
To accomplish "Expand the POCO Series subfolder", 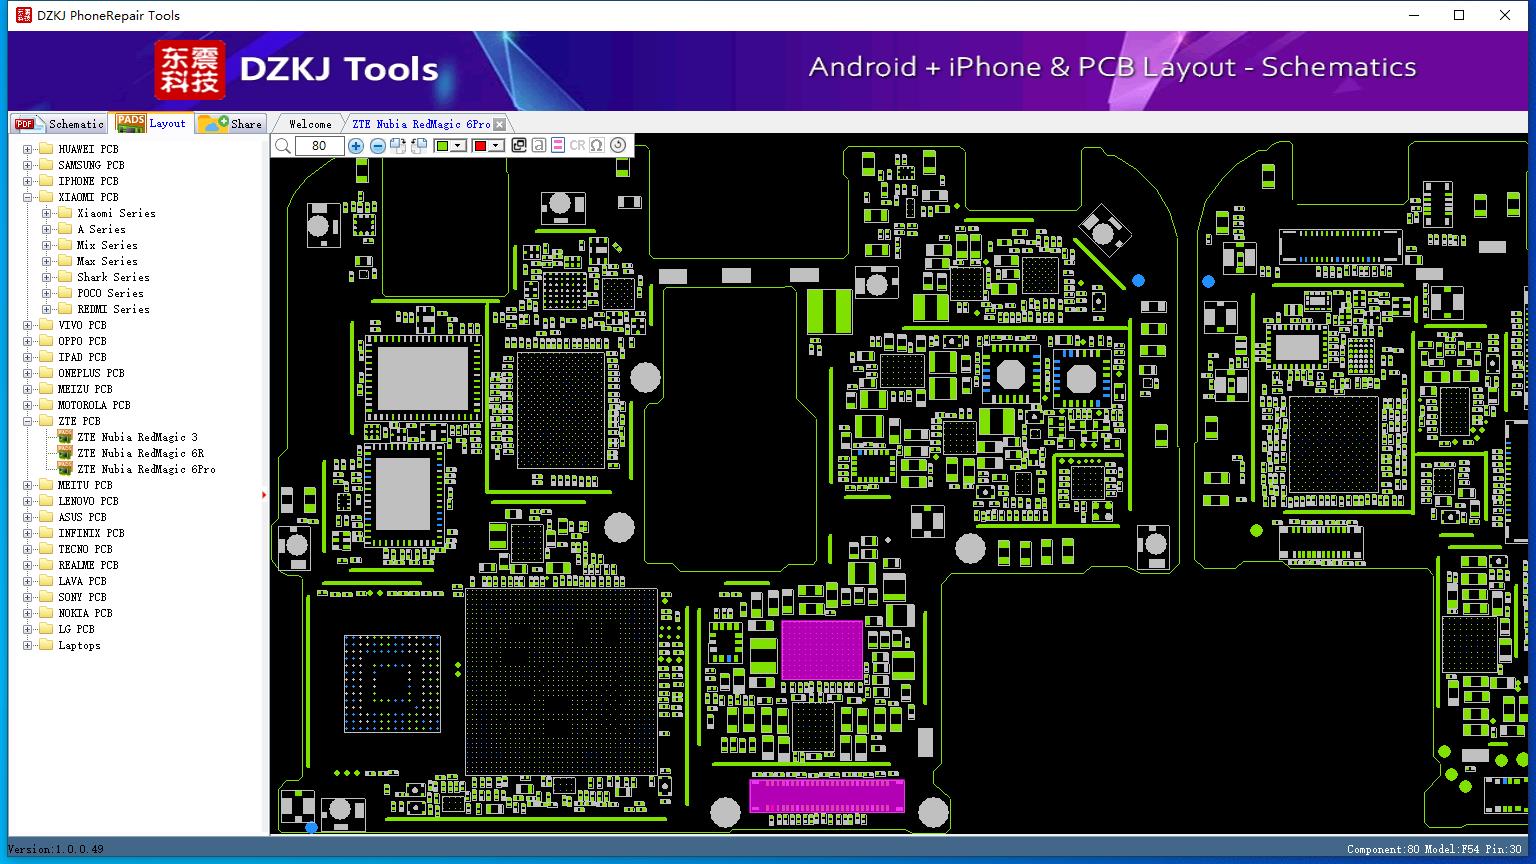I will pyautogui.click(x=47, y=293).
